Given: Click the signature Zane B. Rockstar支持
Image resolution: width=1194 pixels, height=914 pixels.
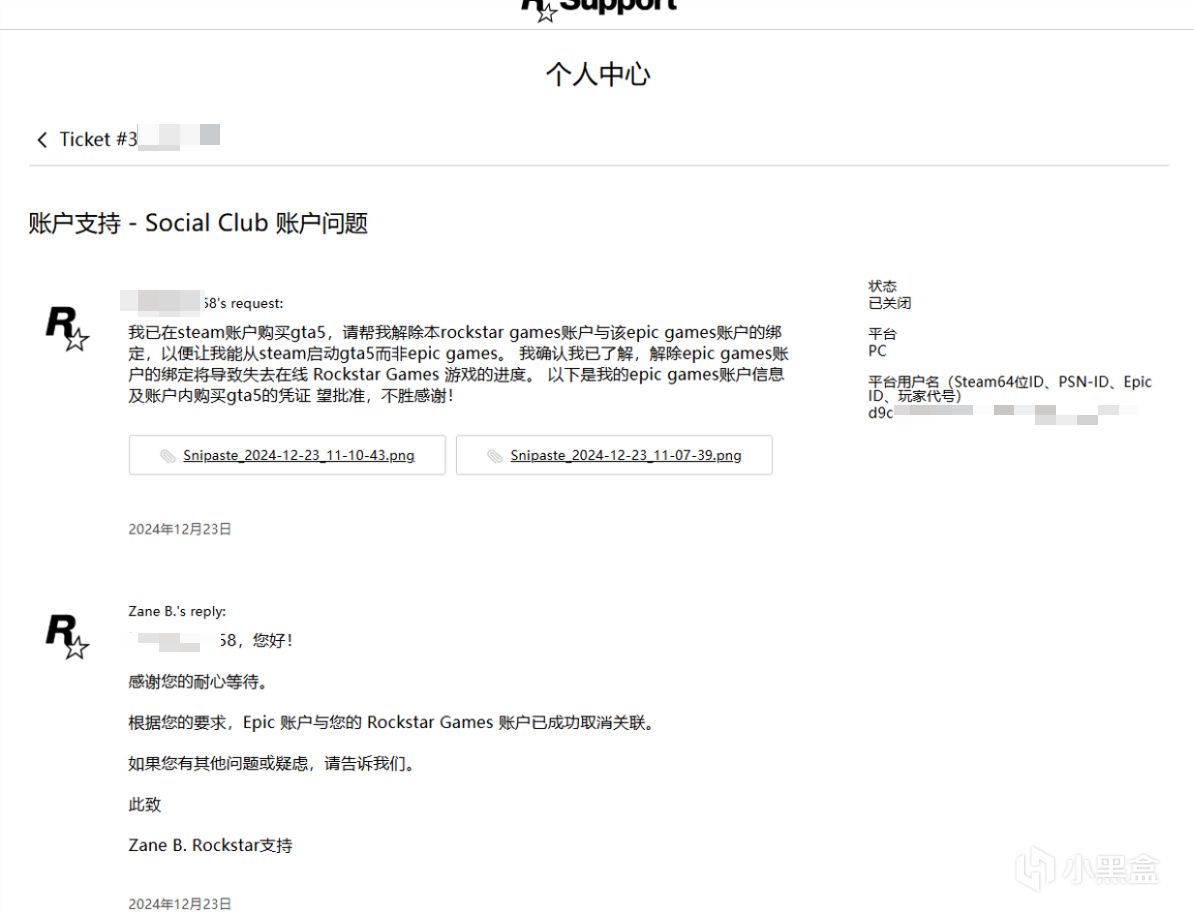Looking at the screenshot, I should click(x=210, y=845).
